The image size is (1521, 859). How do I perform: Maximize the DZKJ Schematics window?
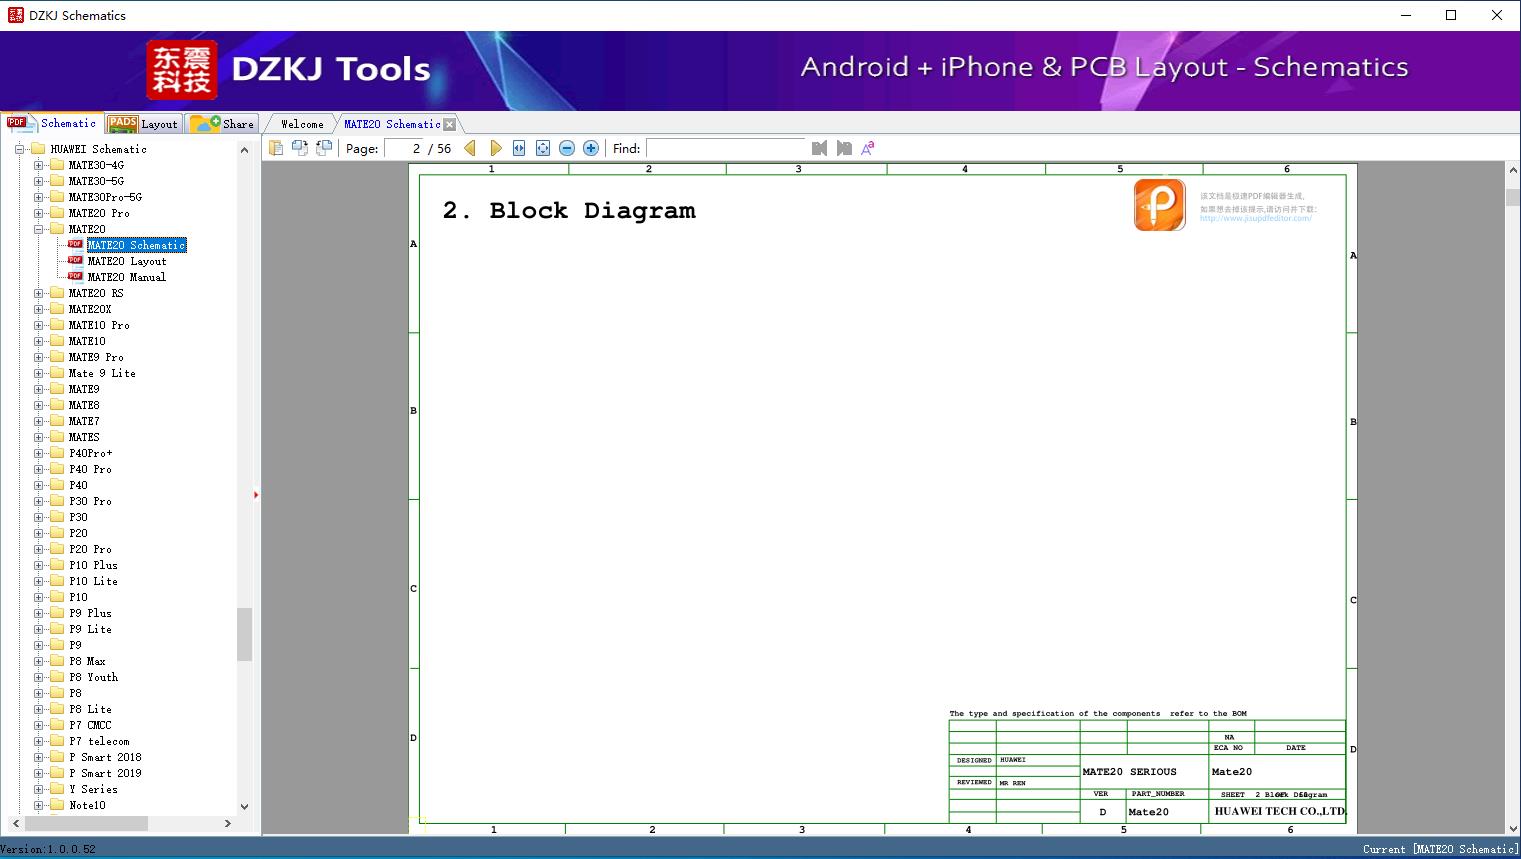[x=1451, y=15]
